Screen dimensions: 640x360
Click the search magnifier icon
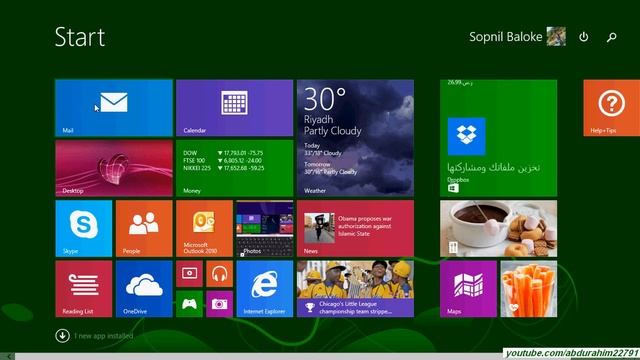[x=611, y=37]
